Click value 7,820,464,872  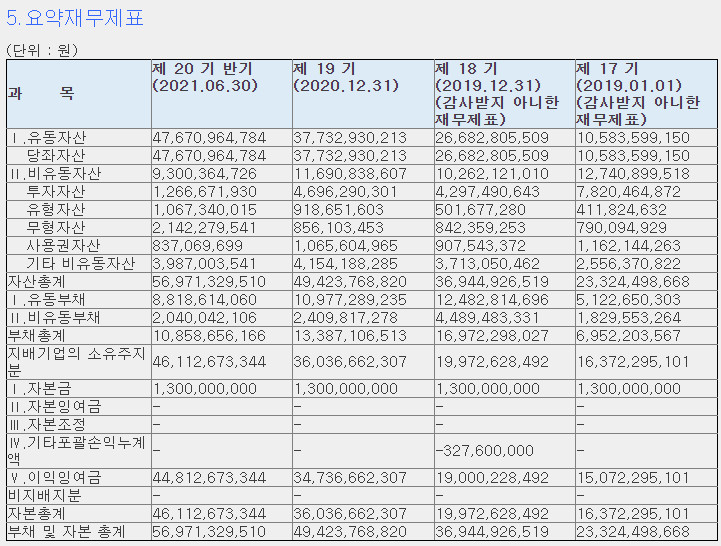coord(629,192)
